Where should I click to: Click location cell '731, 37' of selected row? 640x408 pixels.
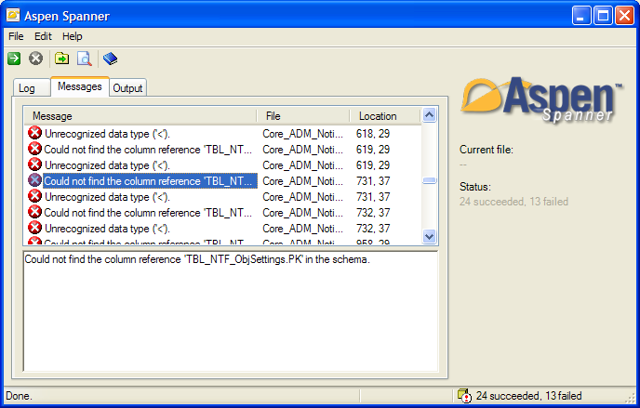point(373,181)
